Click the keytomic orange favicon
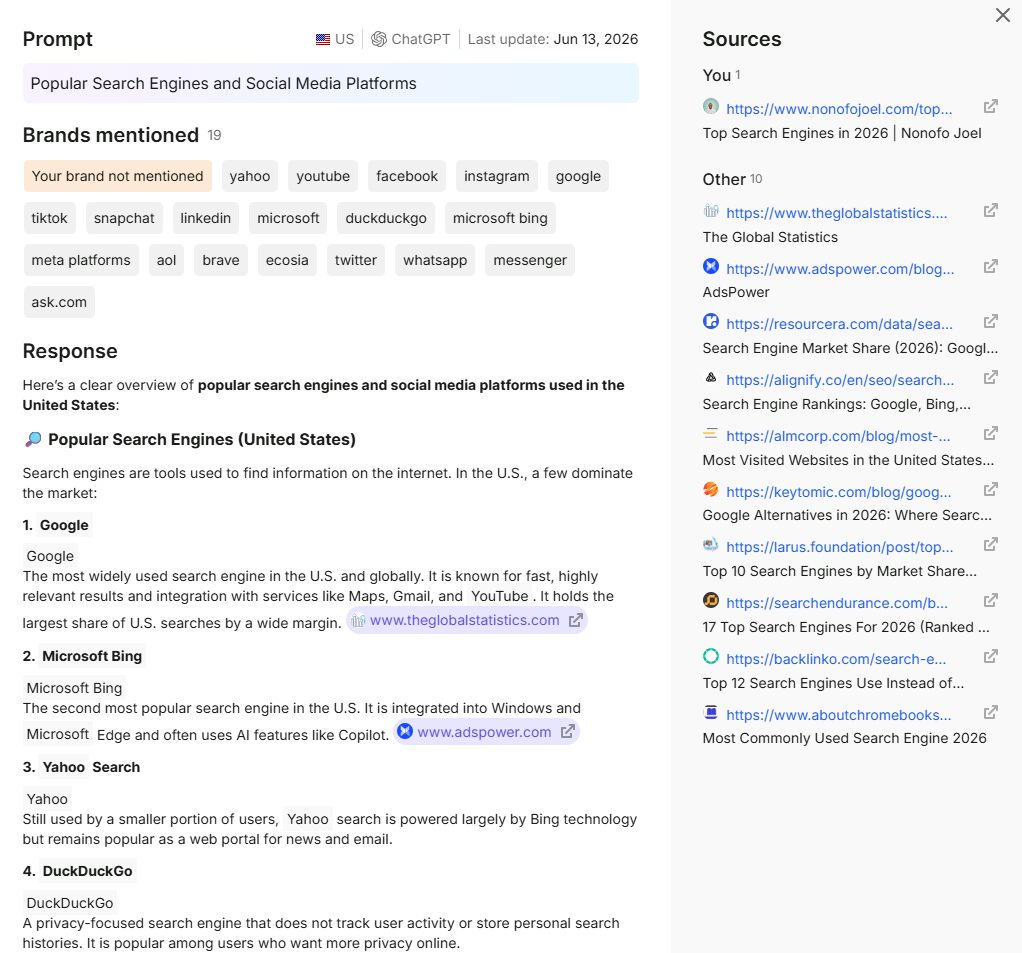Viewport: 1022px width, 953px height. click(x=711, y=489)
